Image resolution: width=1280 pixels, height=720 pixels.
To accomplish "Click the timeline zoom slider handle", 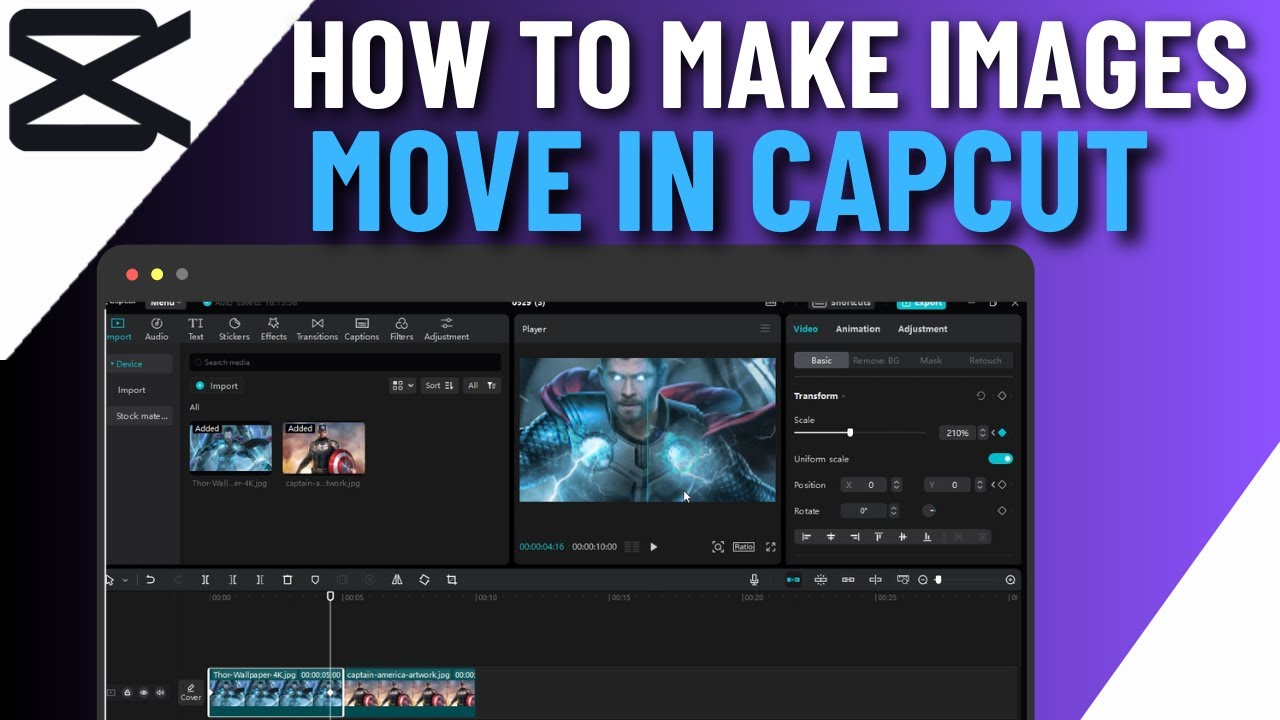I will (x=938, y=580).
